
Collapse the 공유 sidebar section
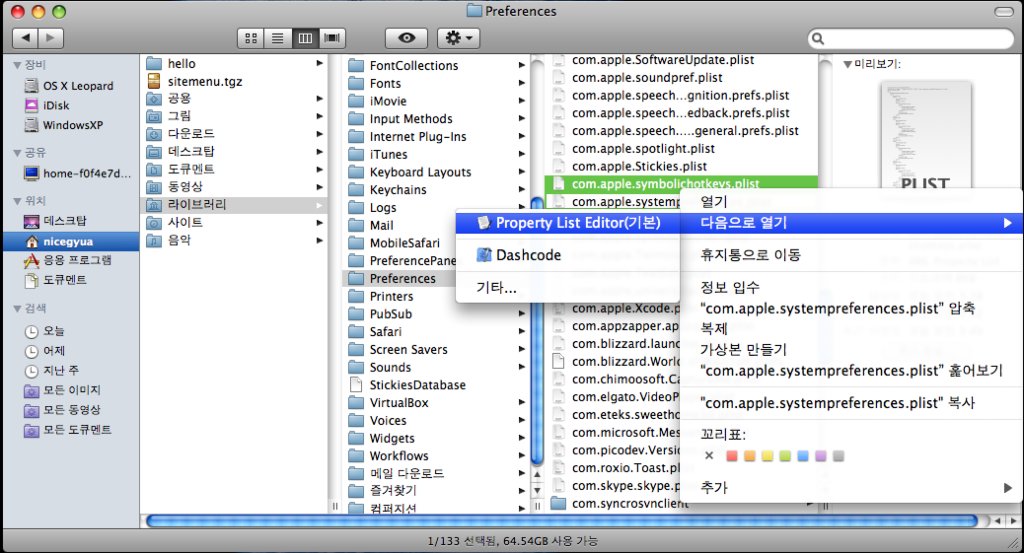pyautogui.click(x=18, y=153)
